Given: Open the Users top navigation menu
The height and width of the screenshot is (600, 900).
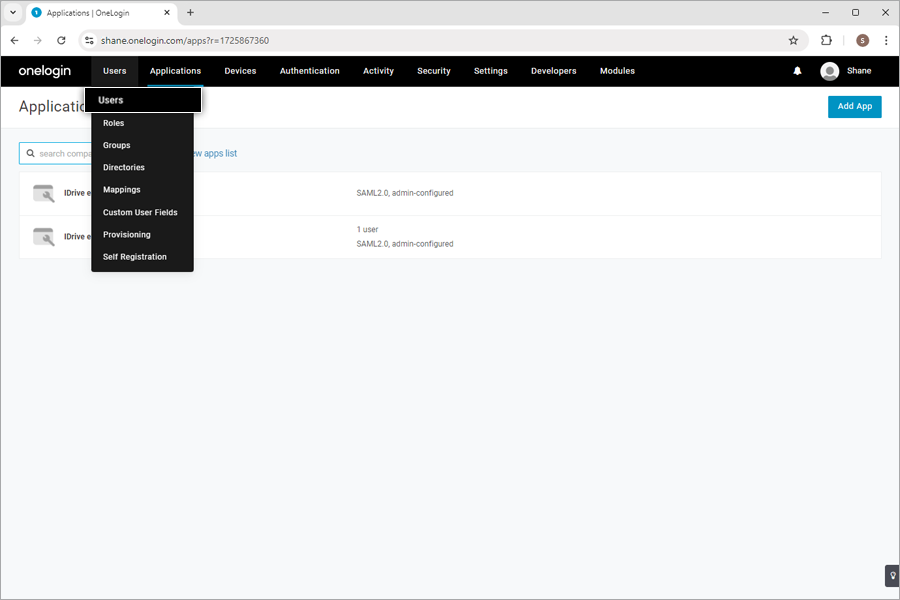Looking at the screenshot, I should (x=115, y=71).
